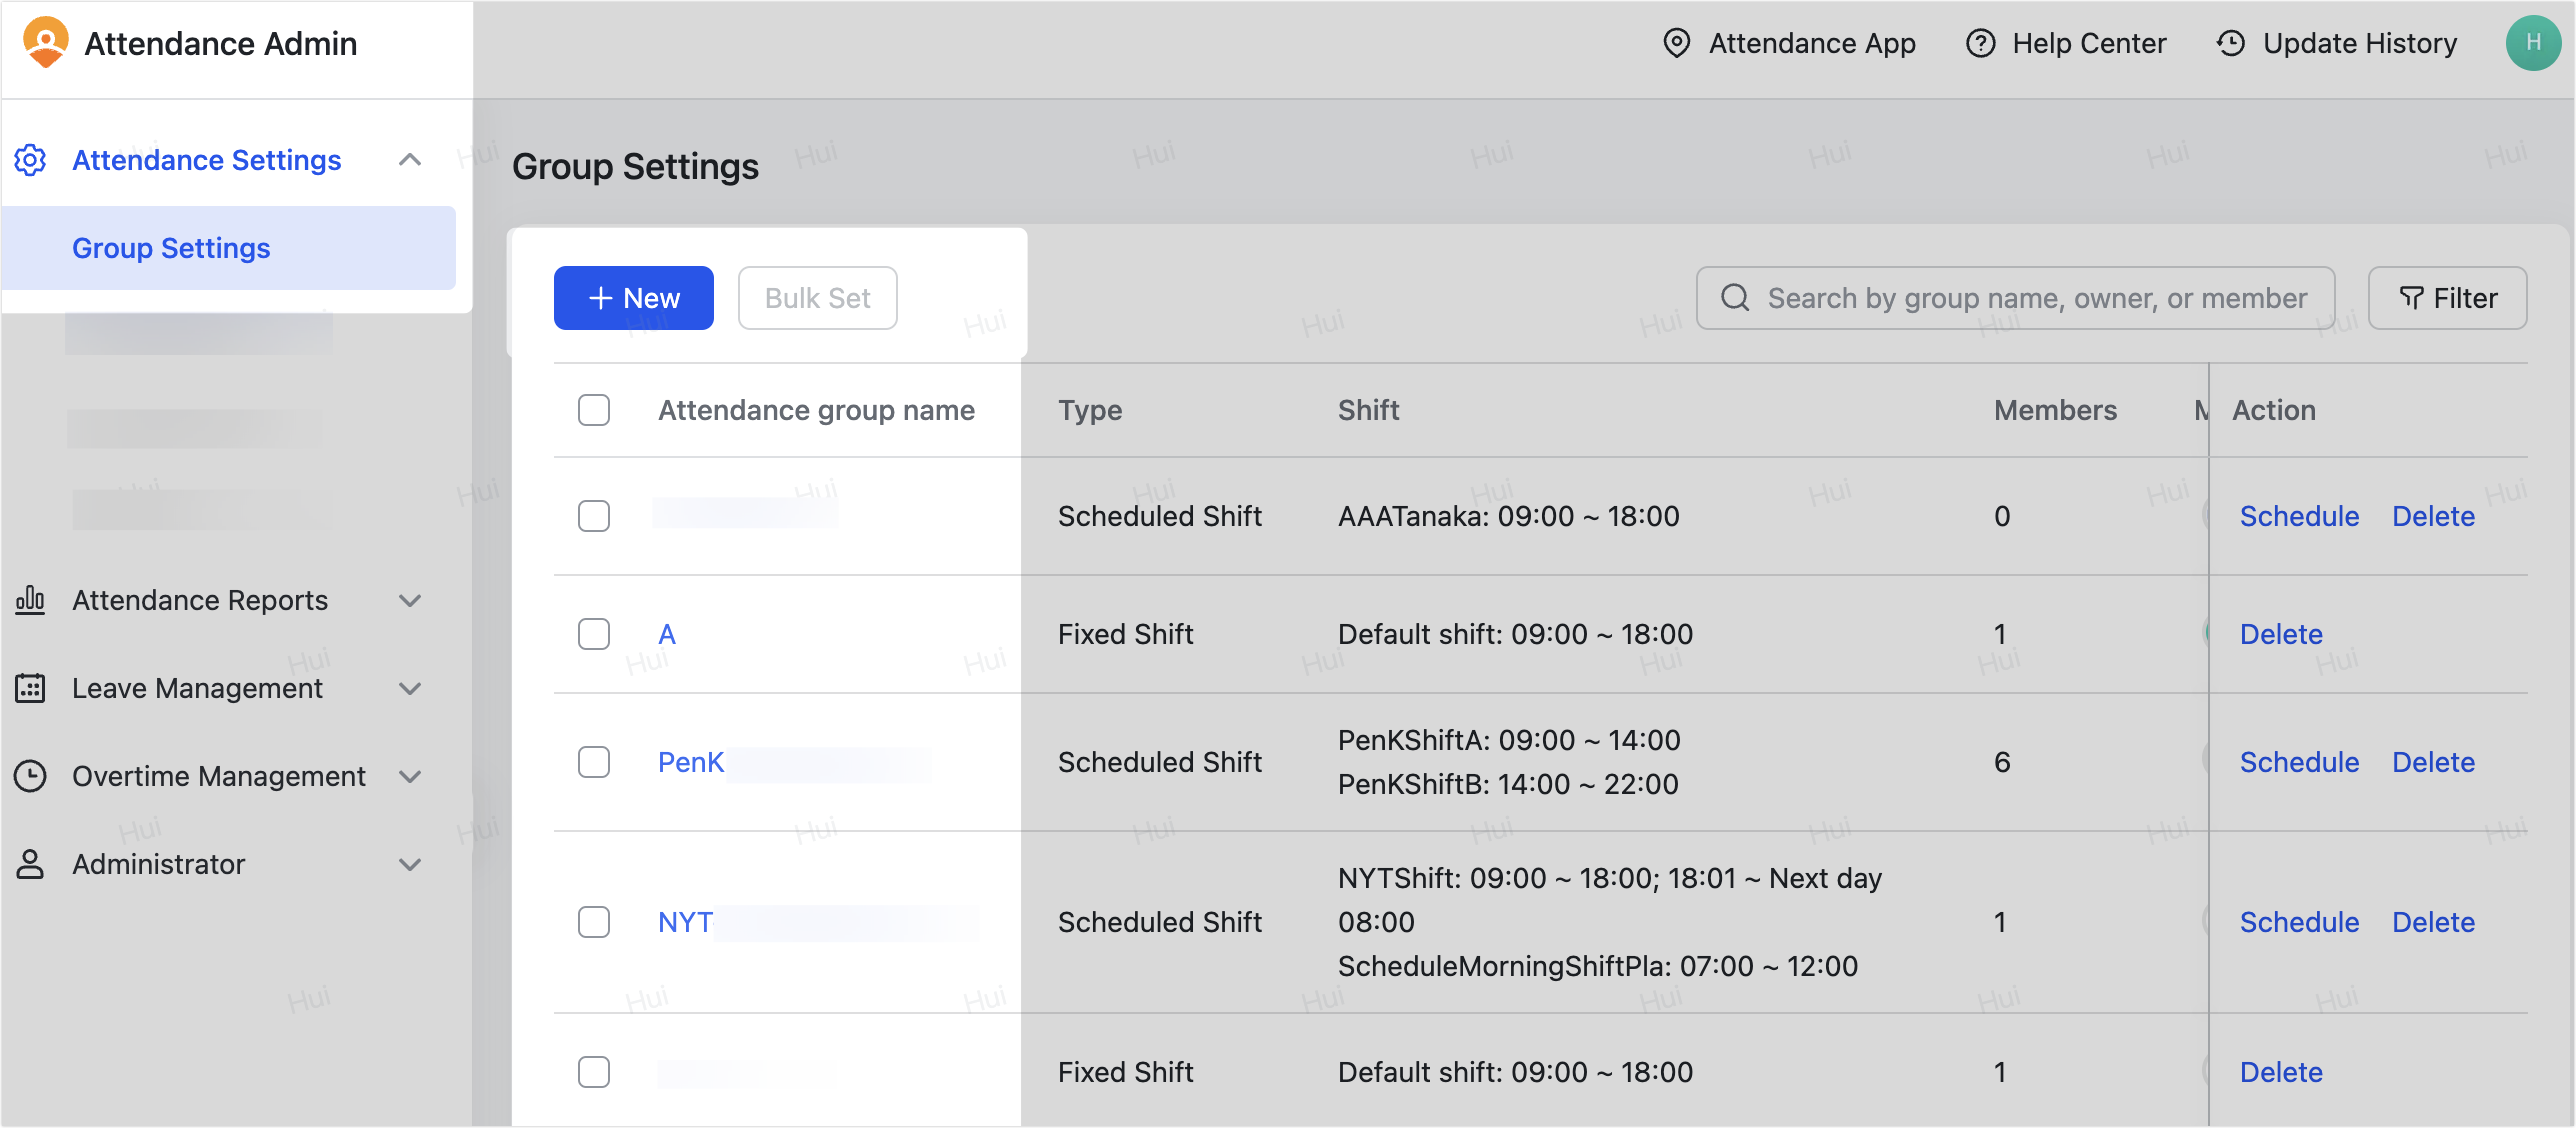This screenshot has width=2576, height=1128.
Task: Select the PenK group checkbox
Action: (594, 762)
